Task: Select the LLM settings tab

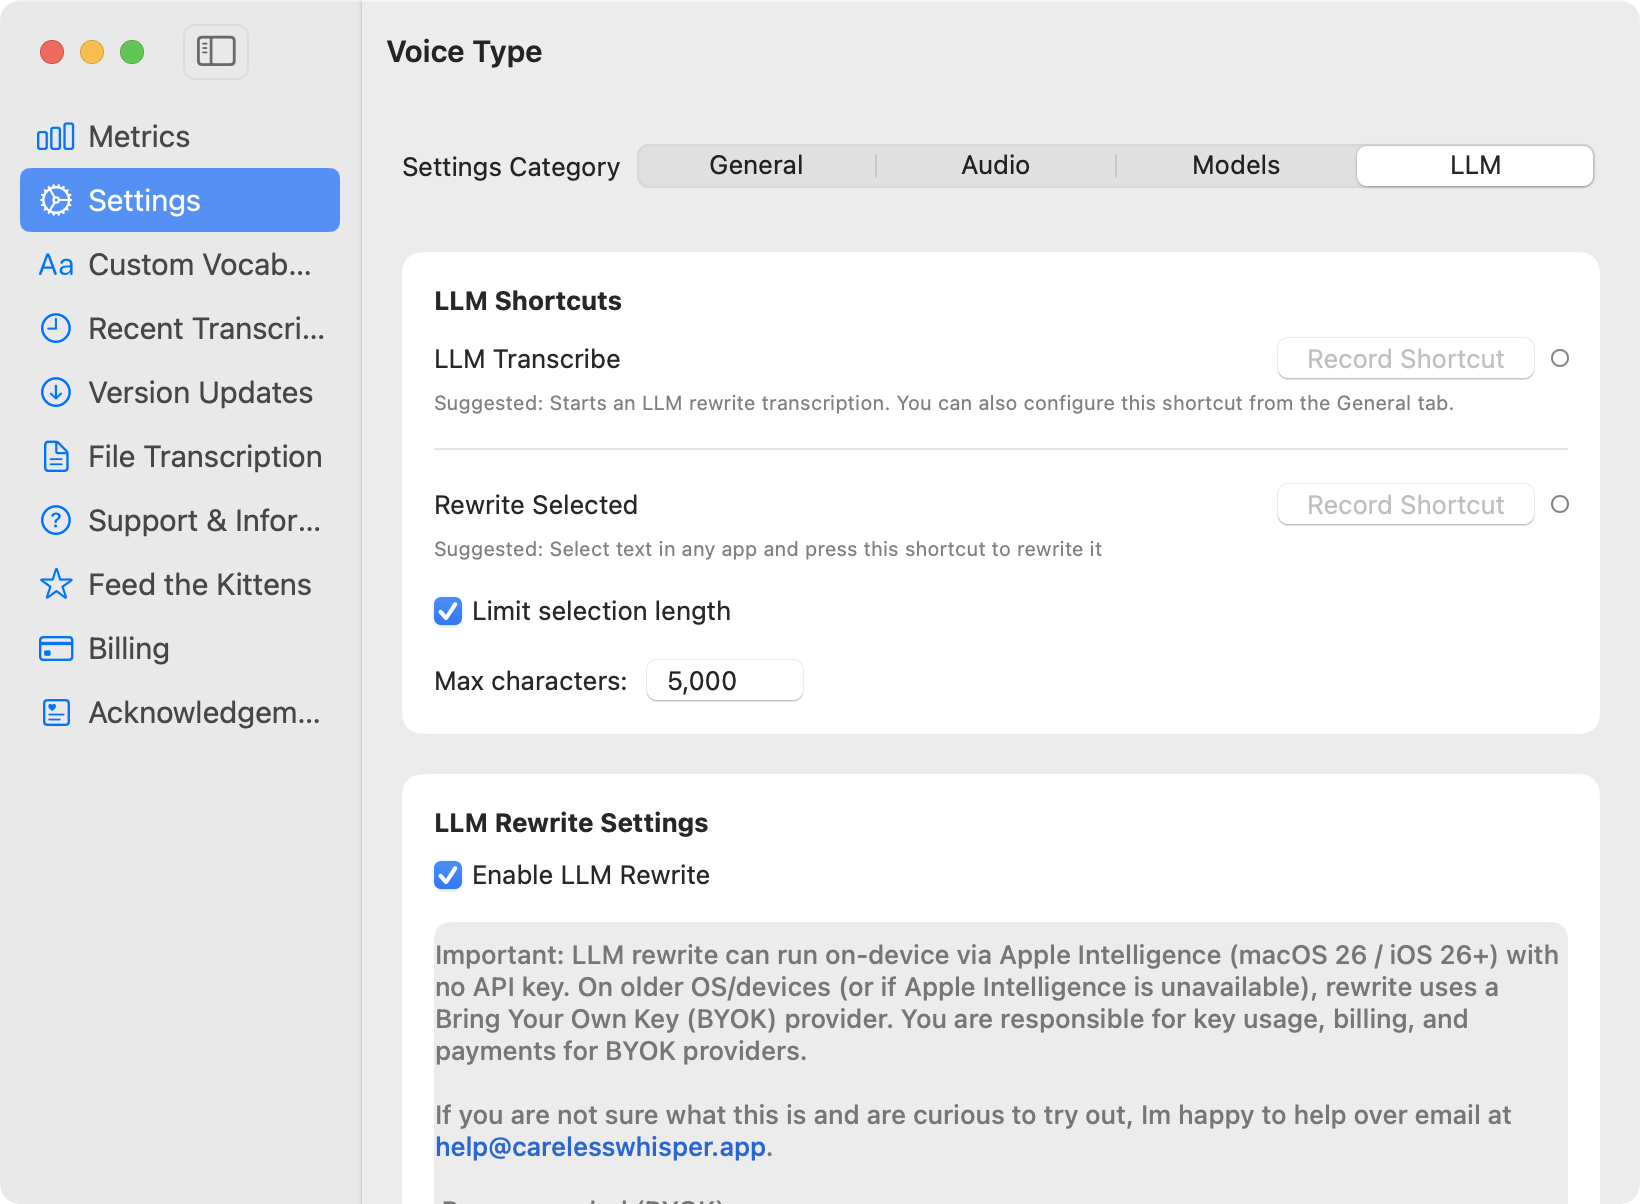Action: pyautogui.click(x=1475, y=166)
